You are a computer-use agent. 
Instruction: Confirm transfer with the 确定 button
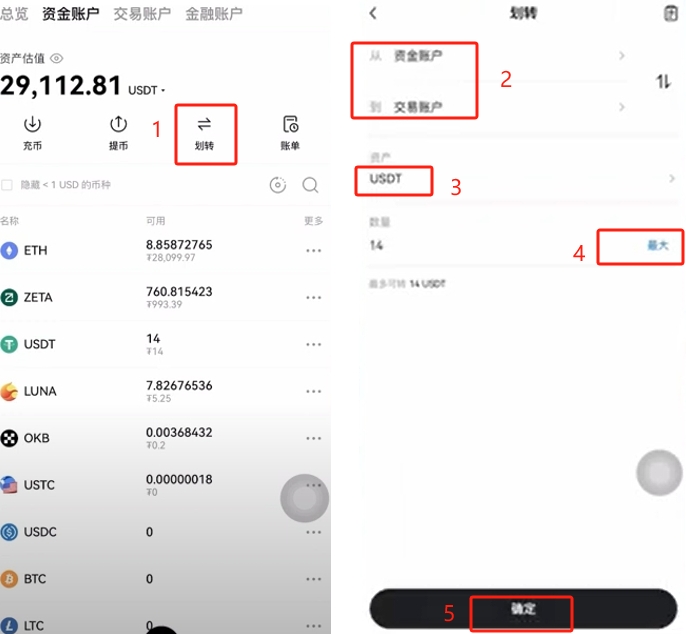tap(523, 609)
